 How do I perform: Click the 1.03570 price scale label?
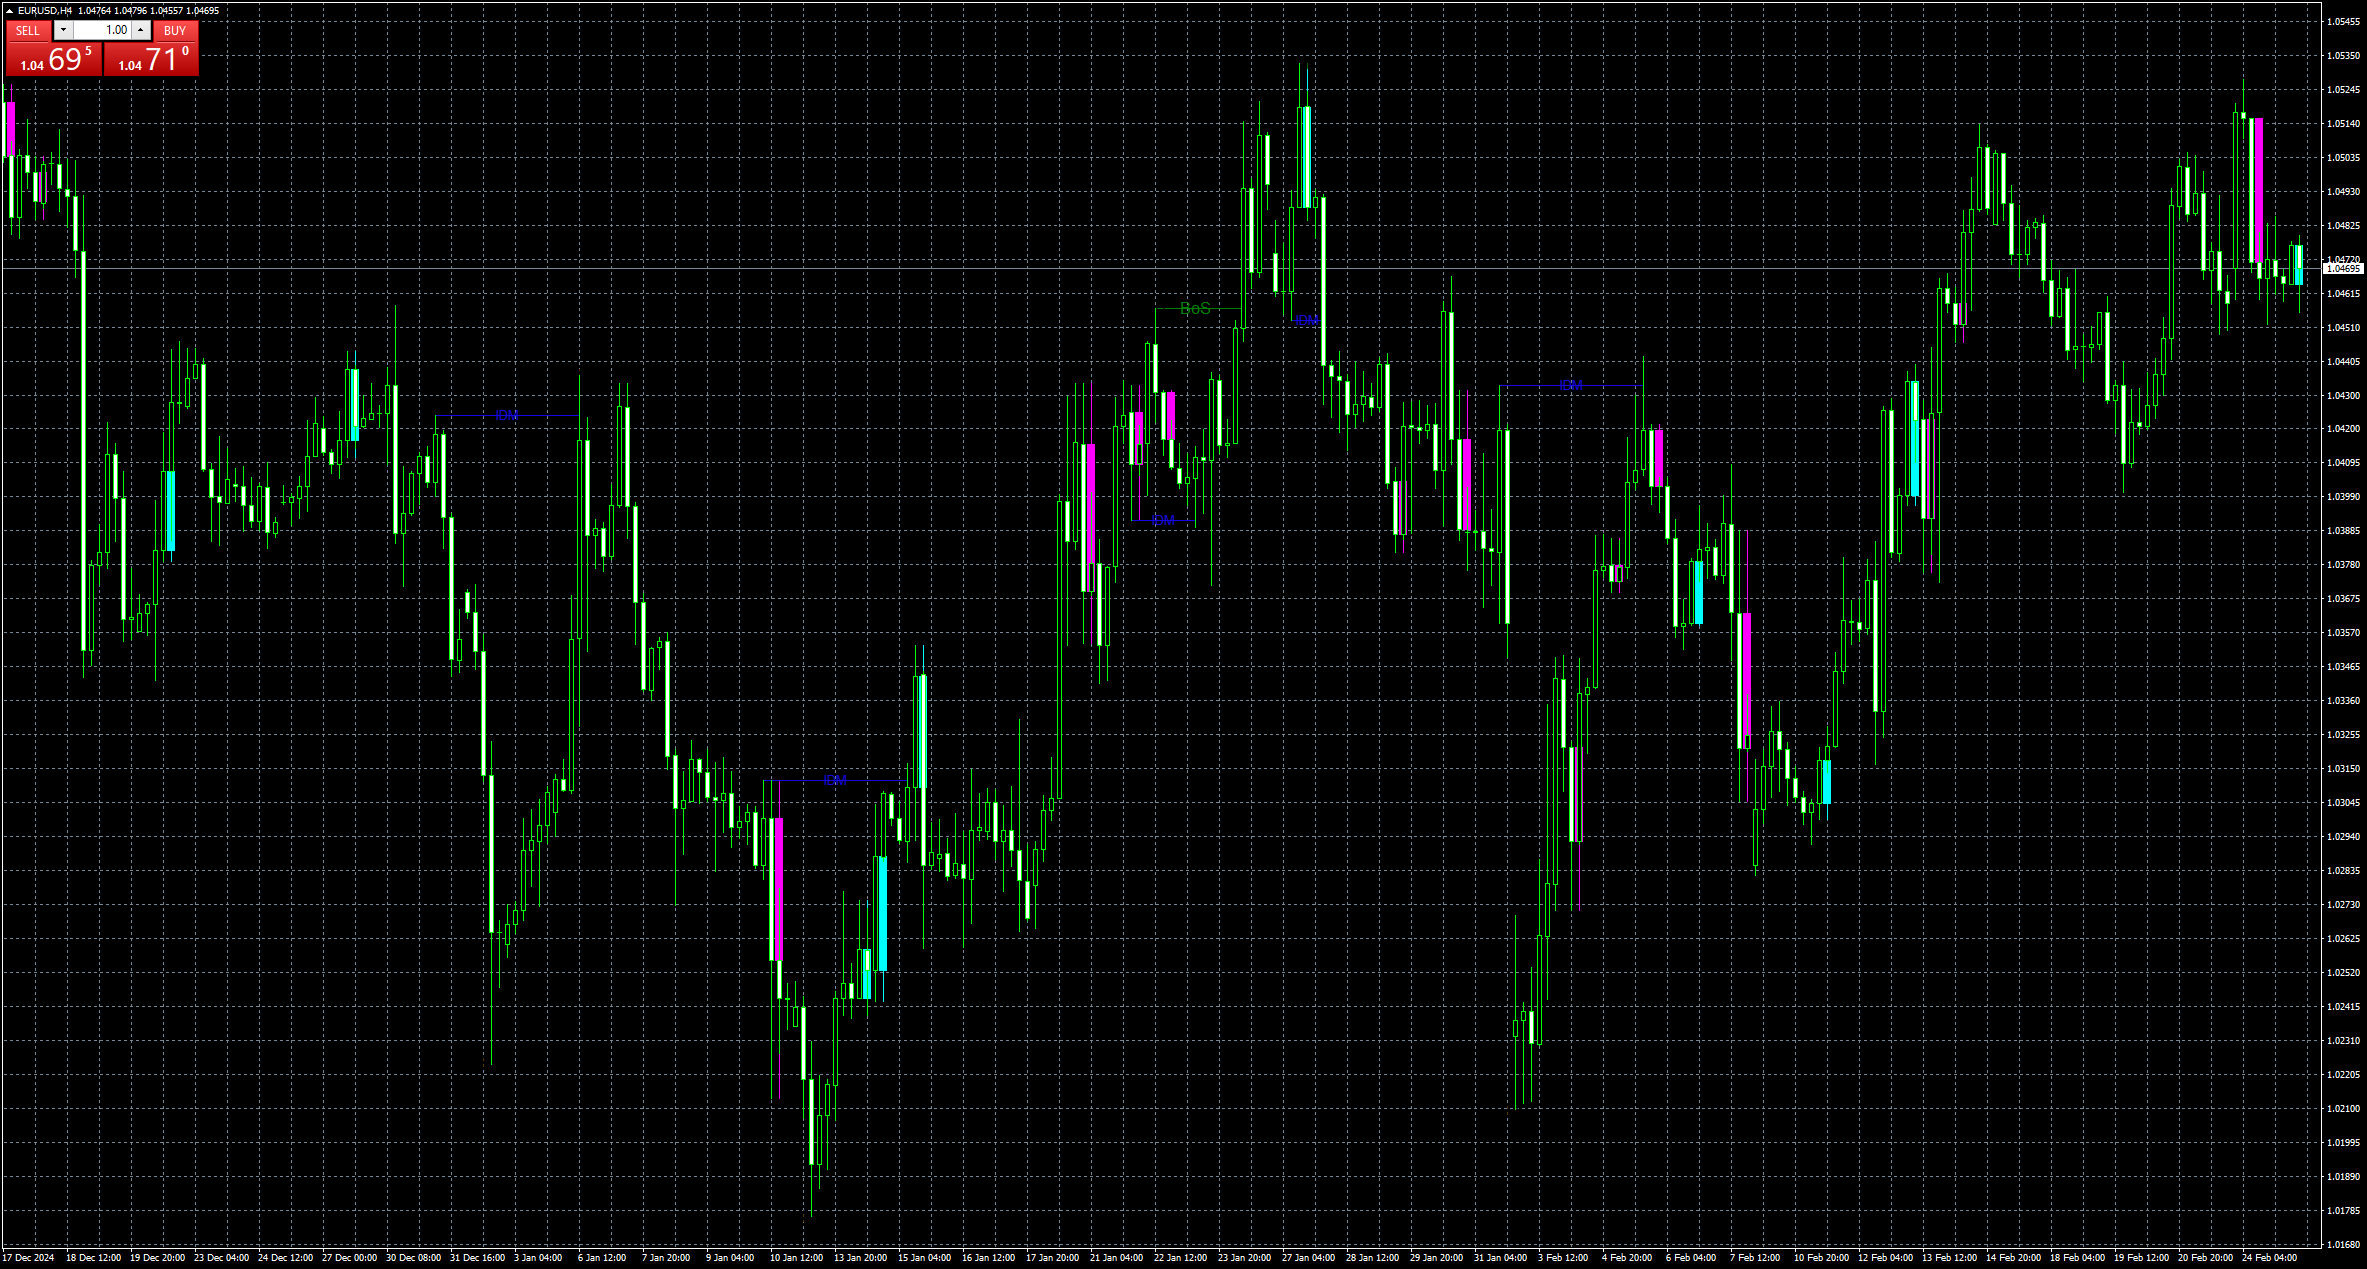pos(2343,633)
